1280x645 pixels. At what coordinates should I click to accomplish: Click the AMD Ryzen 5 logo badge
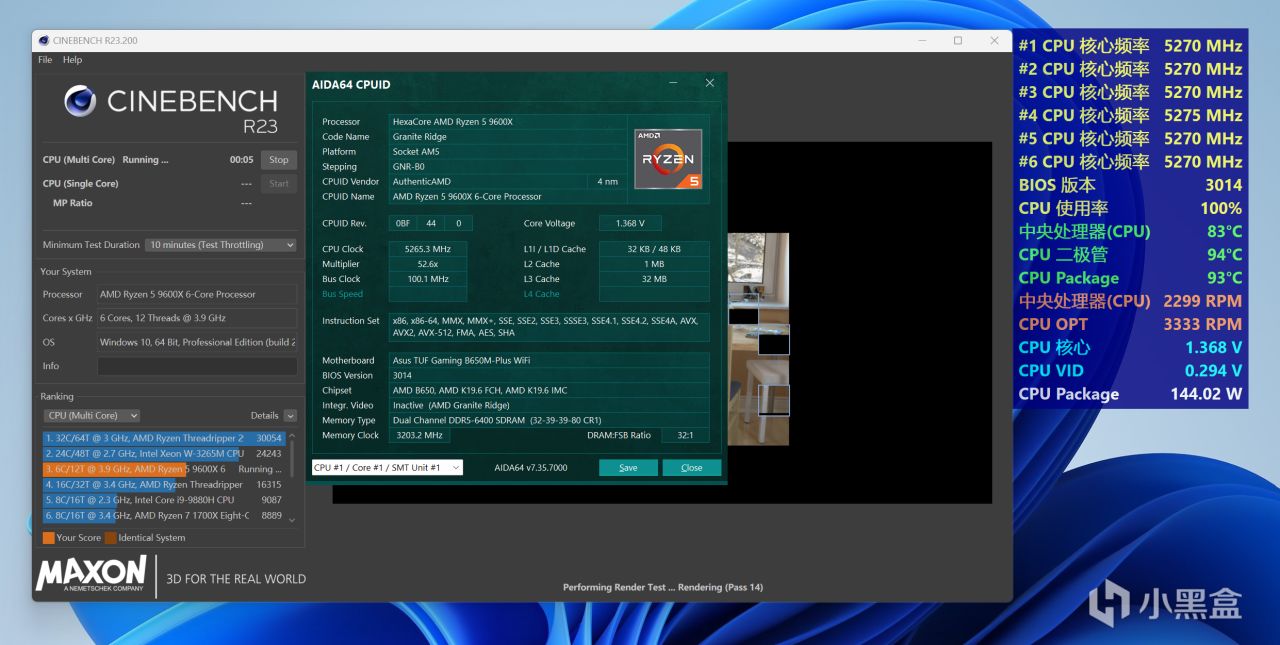coord(668,159)
